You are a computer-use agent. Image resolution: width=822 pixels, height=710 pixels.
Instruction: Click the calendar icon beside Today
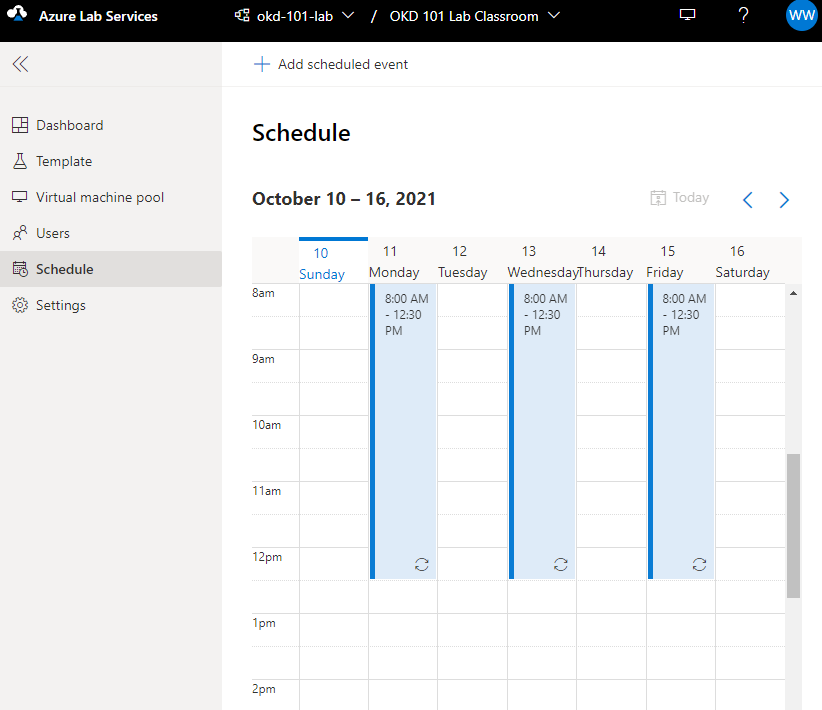(658, 198)
